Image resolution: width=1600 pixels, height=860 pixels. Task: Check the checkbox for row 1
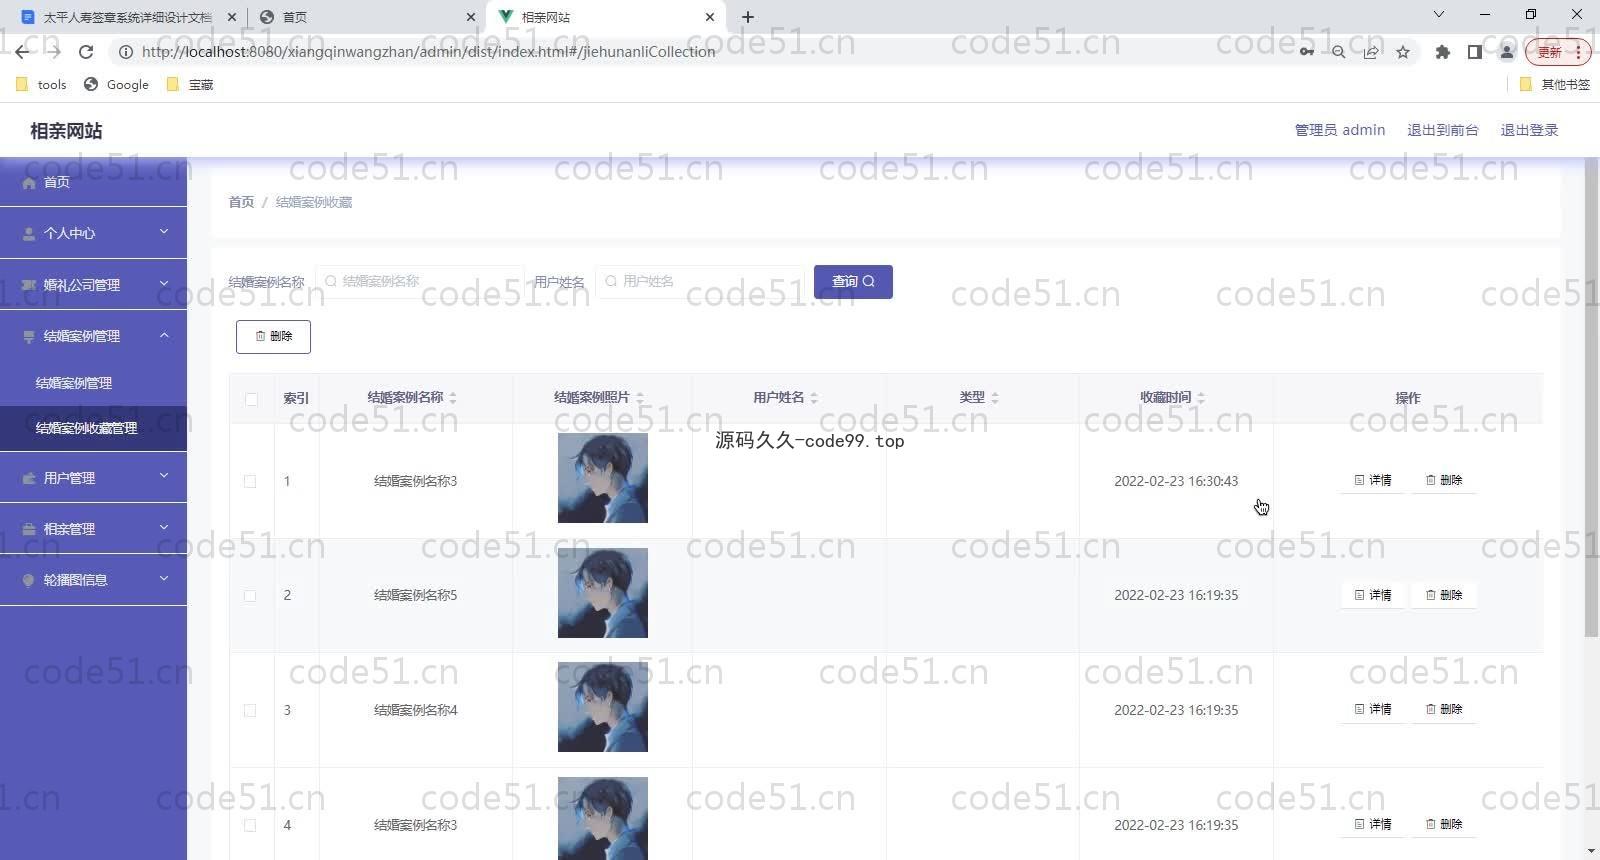[250, 481]
